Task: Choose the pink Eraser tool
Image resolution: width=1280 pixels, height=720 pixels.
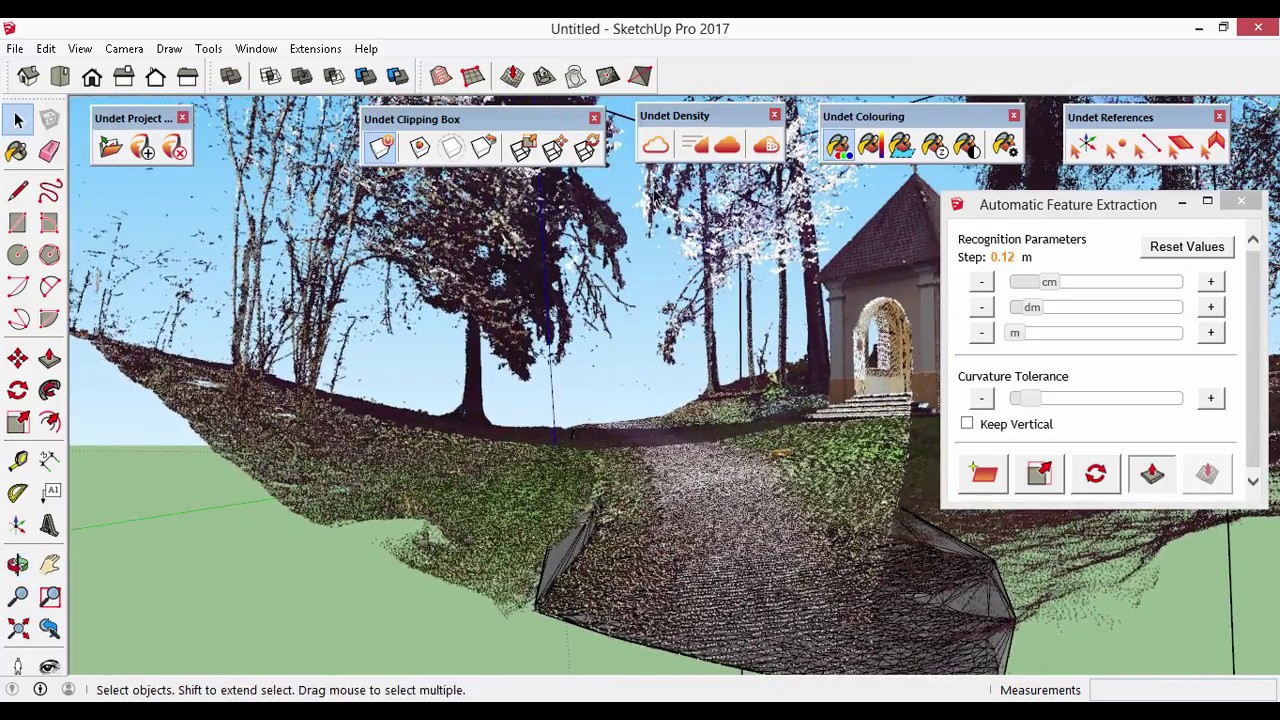Action: click(x=49, y=151)
